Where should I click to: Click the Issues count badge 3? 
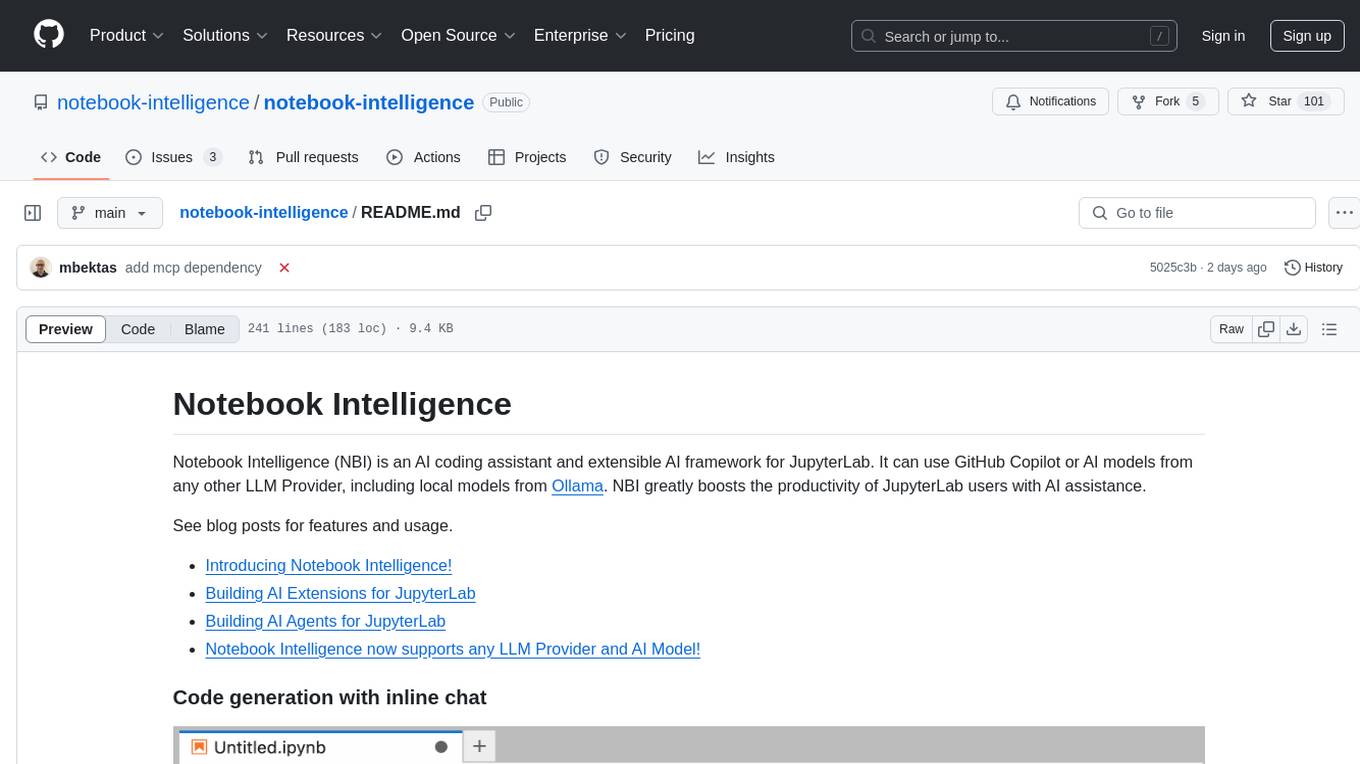[212, 157]
